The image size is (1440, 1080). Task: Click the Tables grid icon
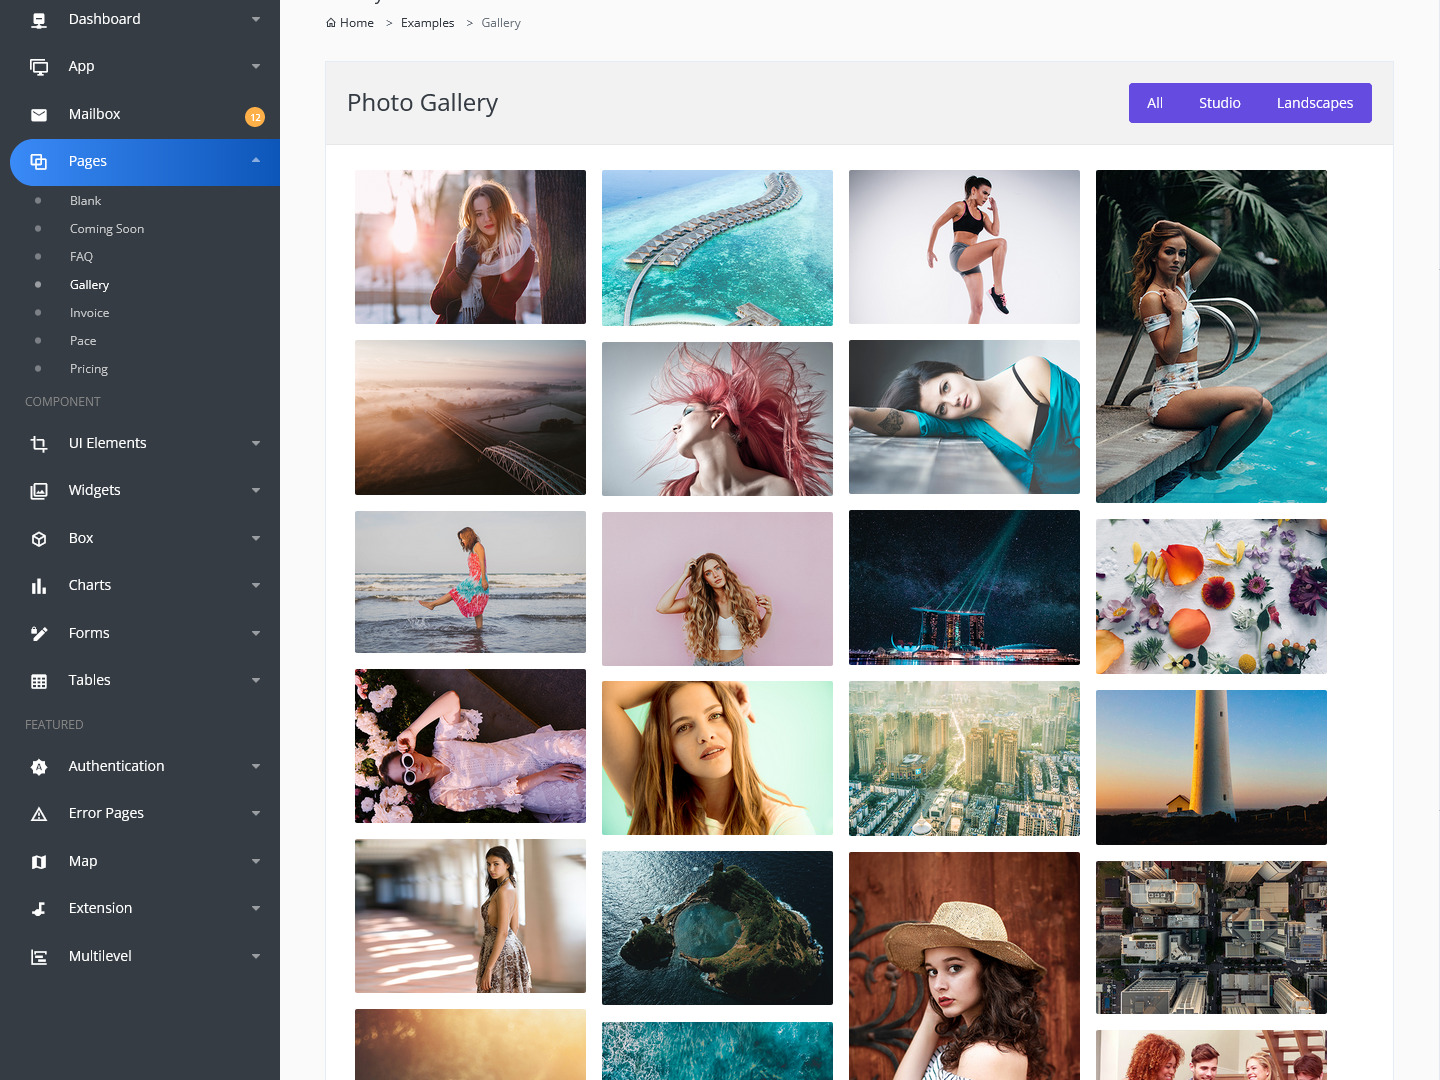tap(39, 681)
